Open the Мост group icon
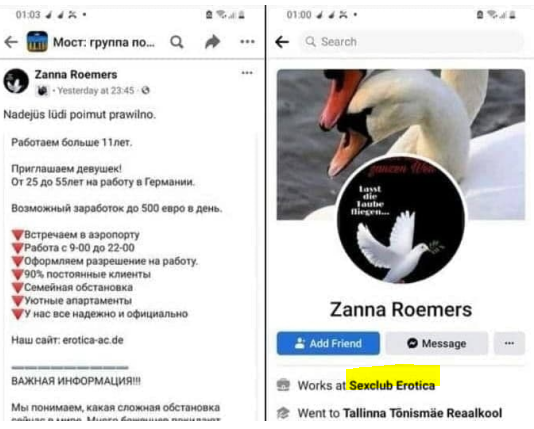The image size is (534, 429). [x=37, y=42]
